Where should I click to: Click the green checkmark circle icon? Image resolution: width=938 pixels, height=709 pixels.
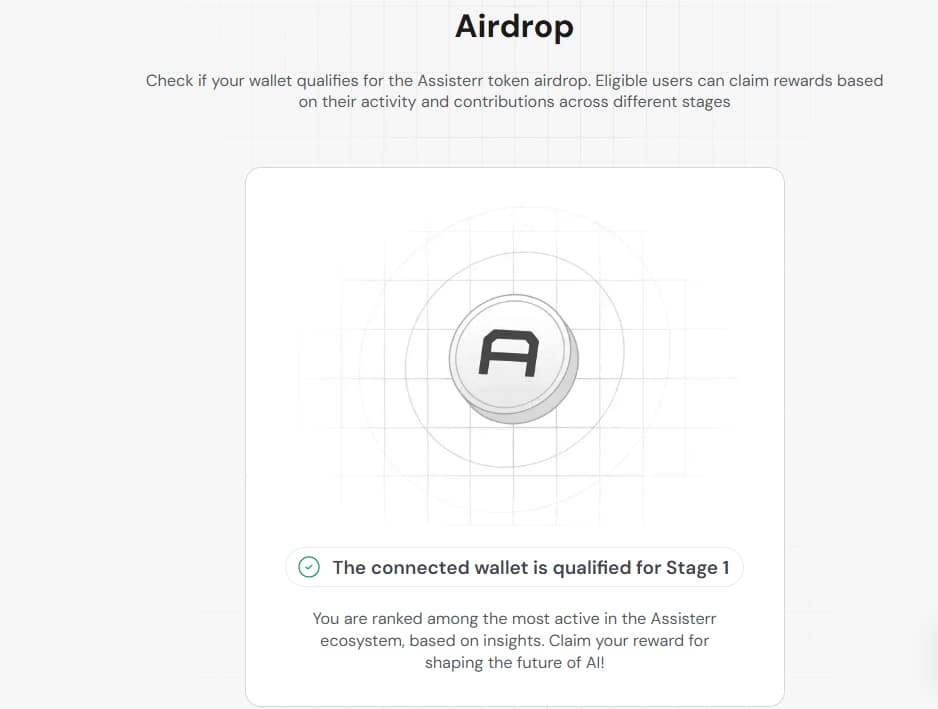coord(310,567)
